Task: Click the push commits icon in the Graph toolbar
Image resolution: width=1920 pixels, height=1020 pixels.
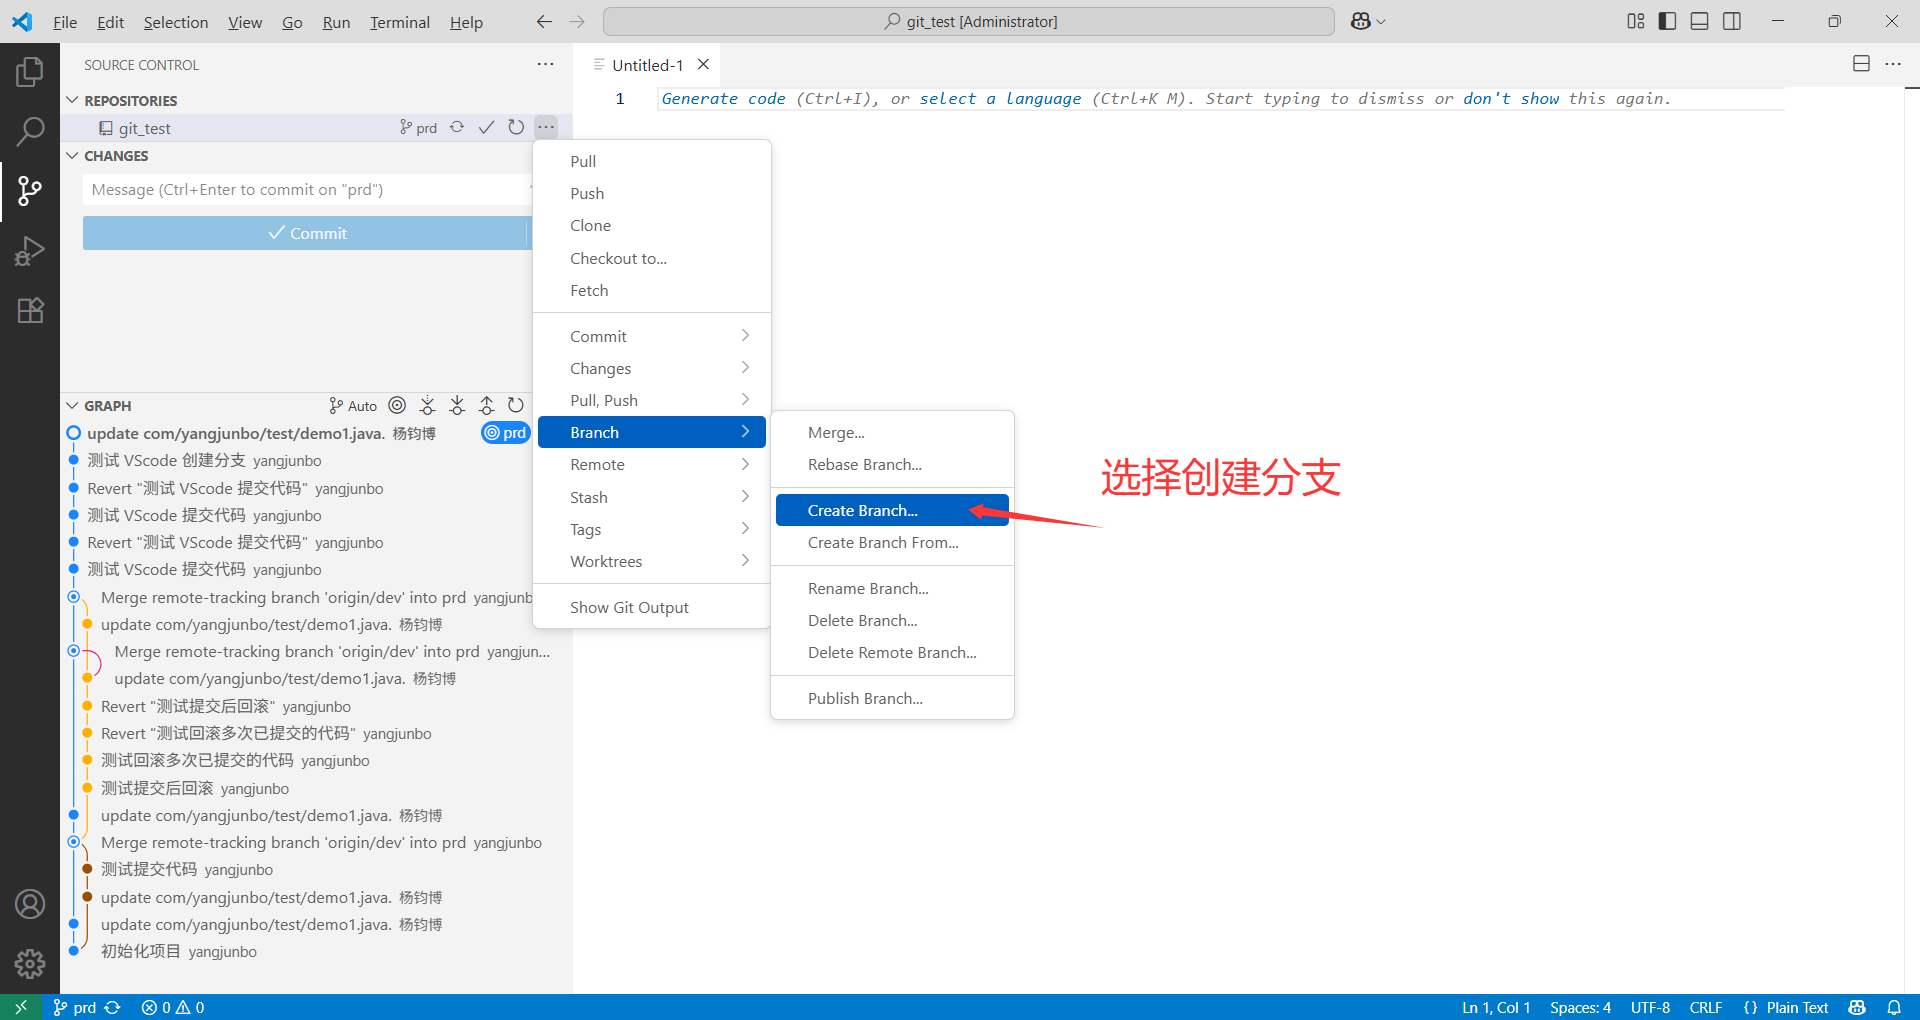Action: pos(487,405)
